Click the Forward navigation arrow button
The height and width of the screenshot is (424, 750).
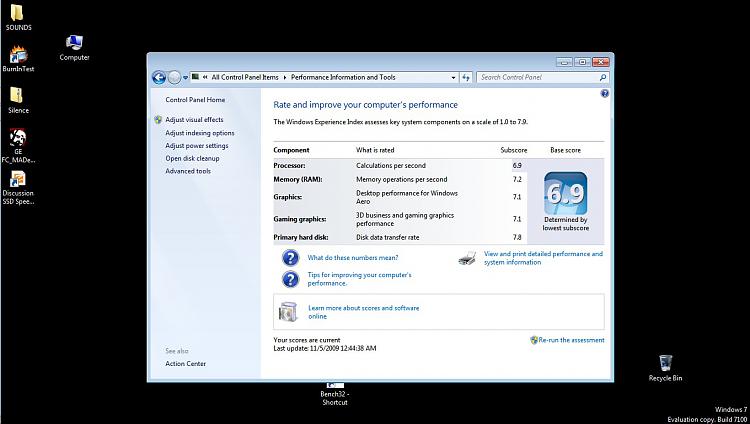[x=175, y=77]
